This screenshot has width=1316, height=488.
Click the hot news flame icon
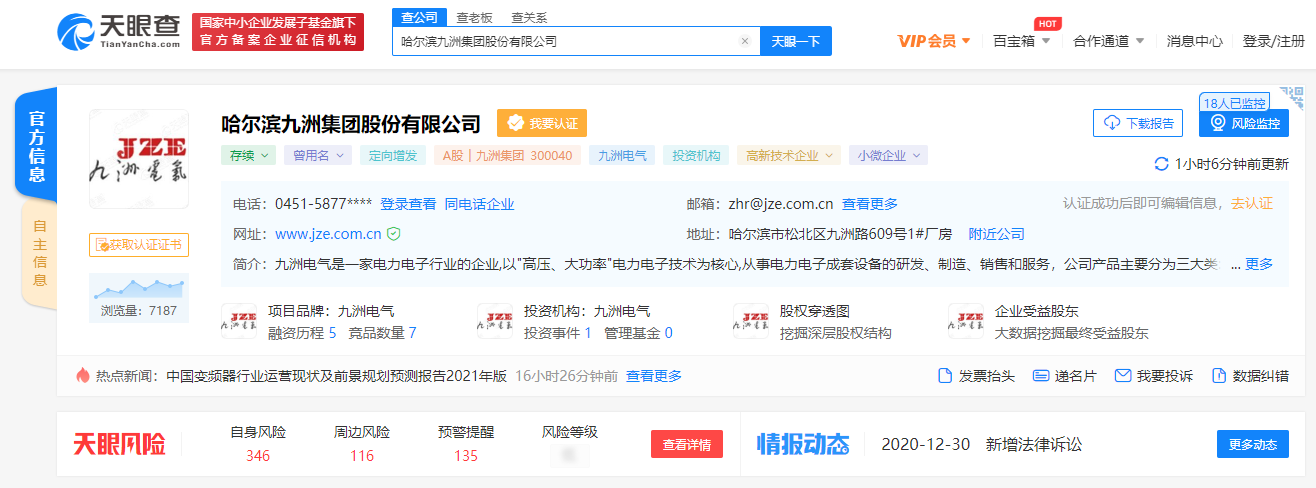[83, 376]
